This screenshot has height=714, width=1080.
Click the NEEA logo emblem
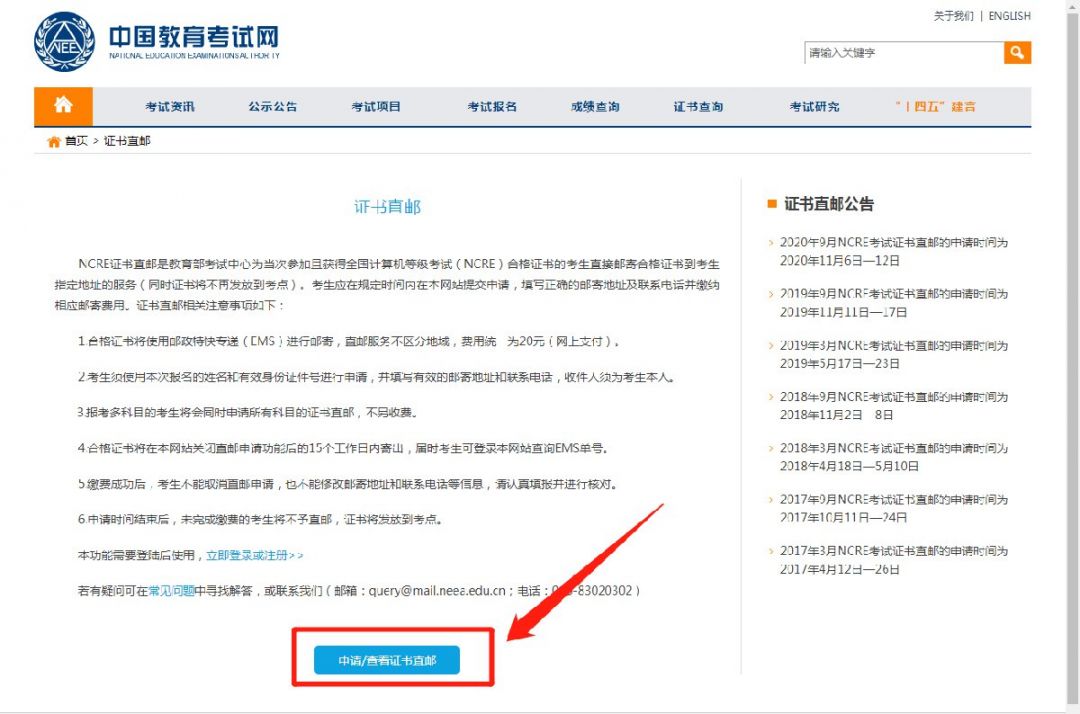tap(64, 41)
